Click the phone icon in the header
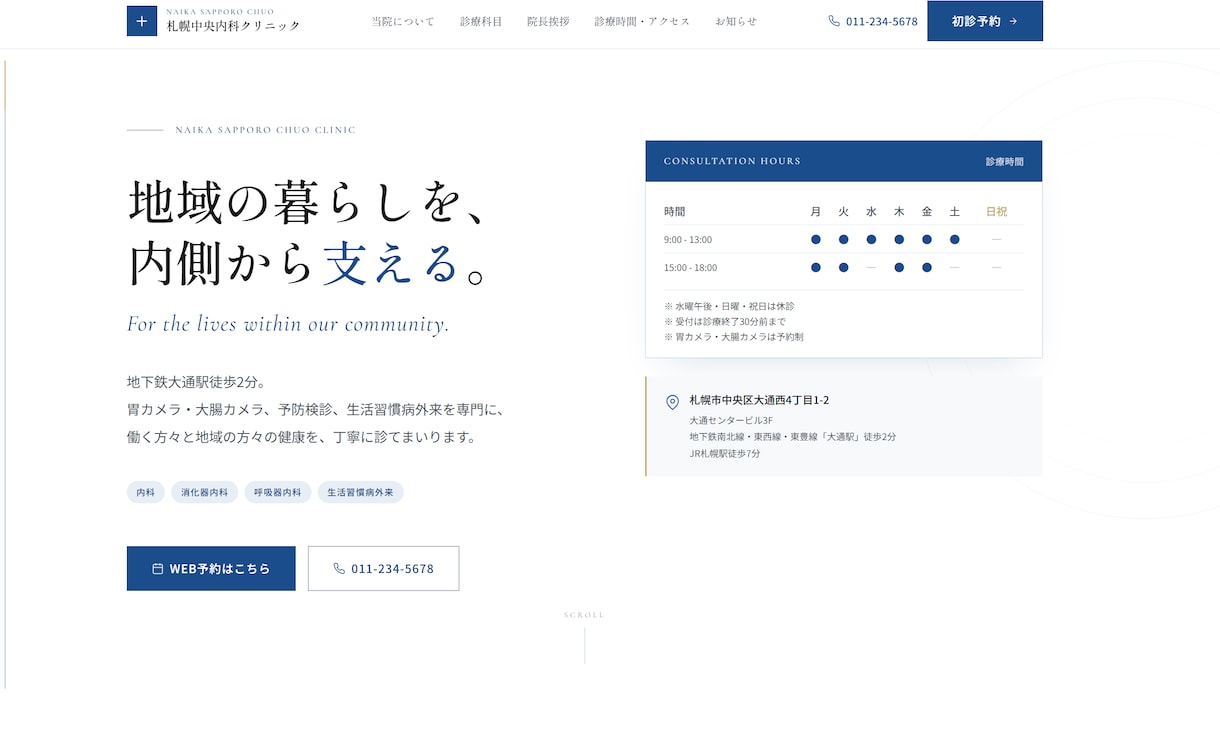1220x732 pixels. point(834,21)
